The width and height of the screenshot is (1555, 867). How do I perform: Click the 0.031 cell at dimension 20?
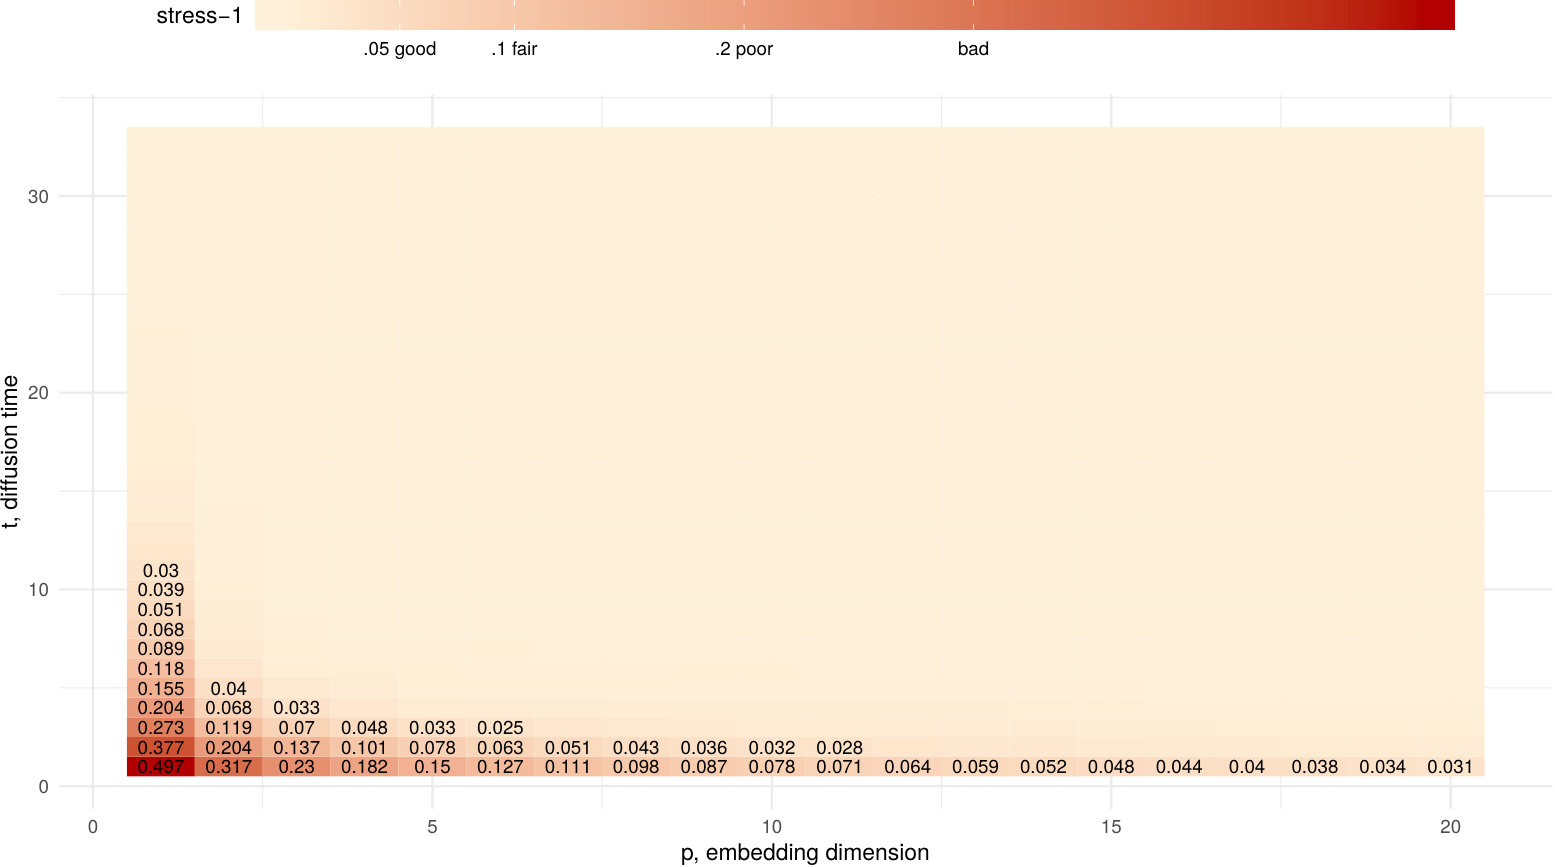tap(1450, 767)
